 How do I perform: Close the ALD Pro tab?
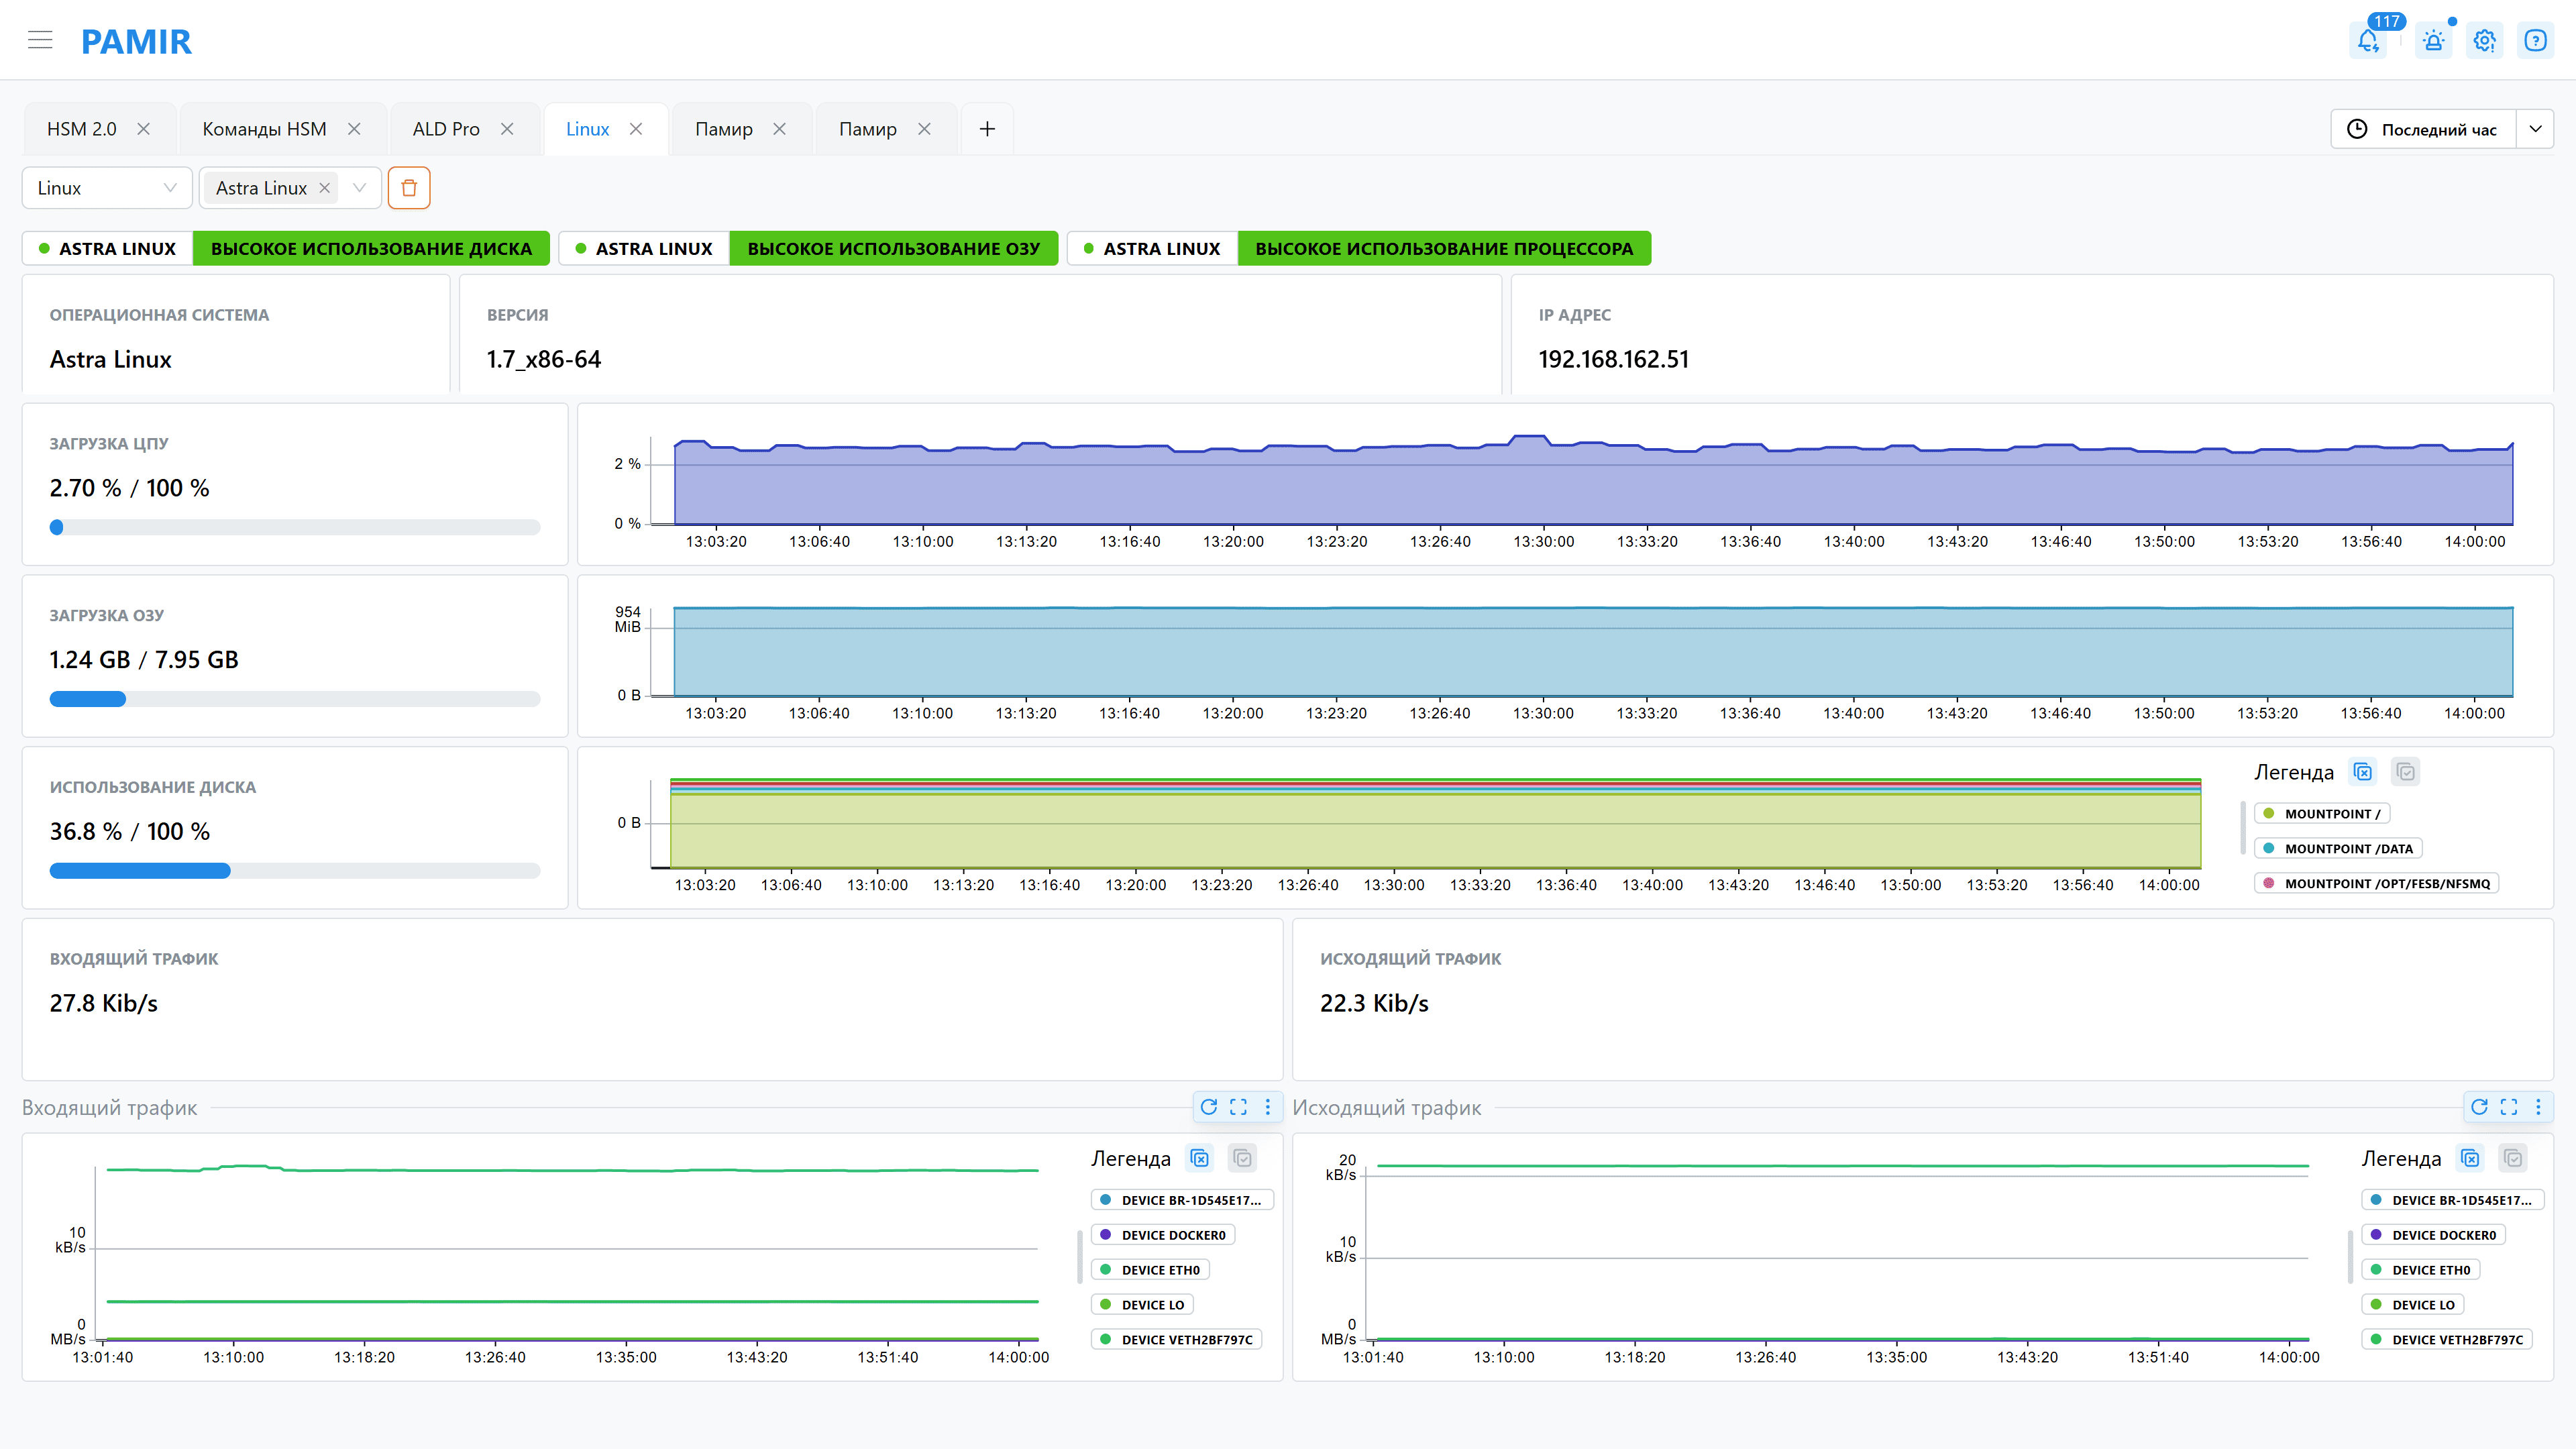pos(507,129)
